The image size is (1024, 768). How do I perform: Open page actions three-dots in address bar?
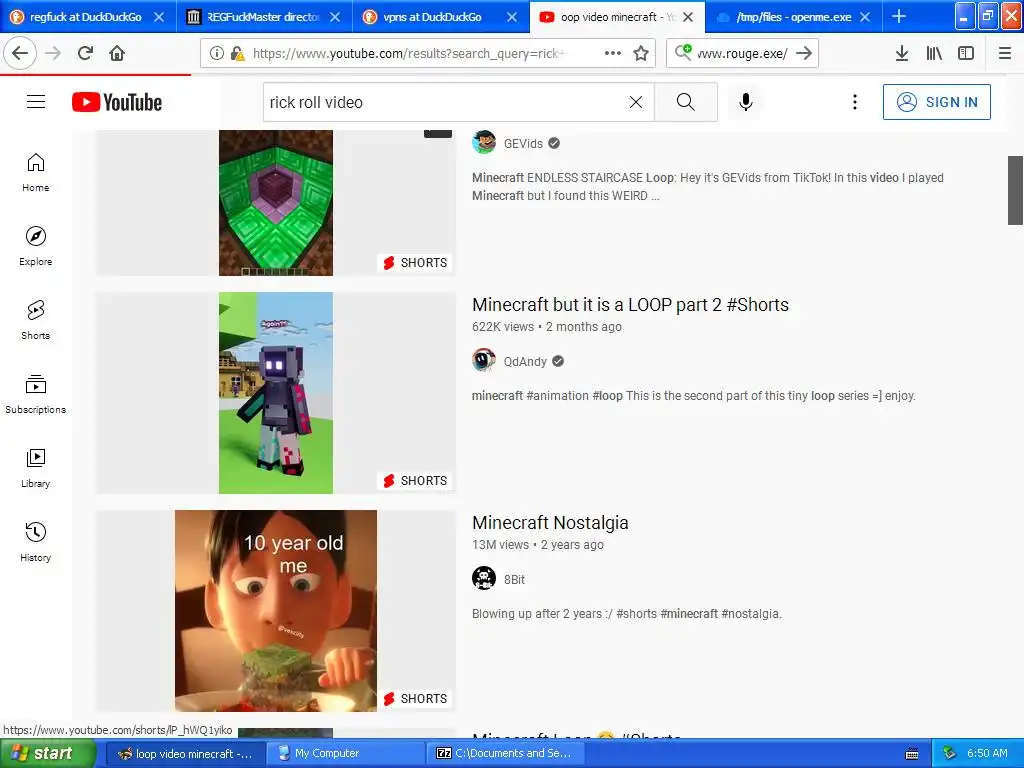pos(613,53)
